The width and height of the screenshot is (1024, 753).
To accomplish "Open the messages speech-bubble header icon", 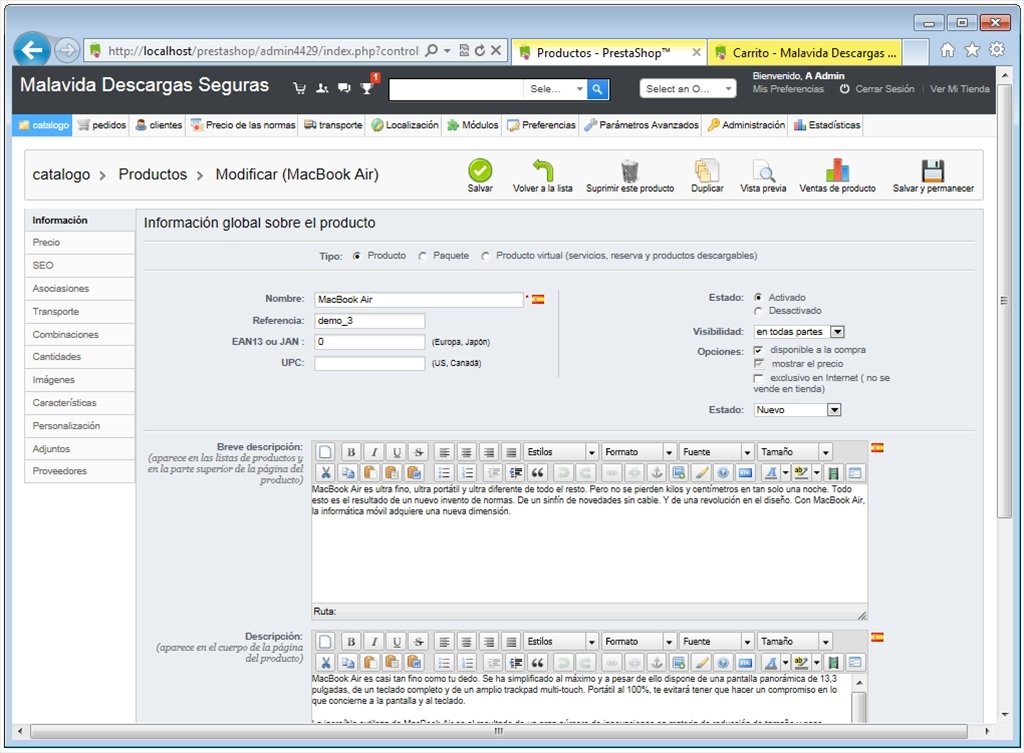I will click(344, 88).
